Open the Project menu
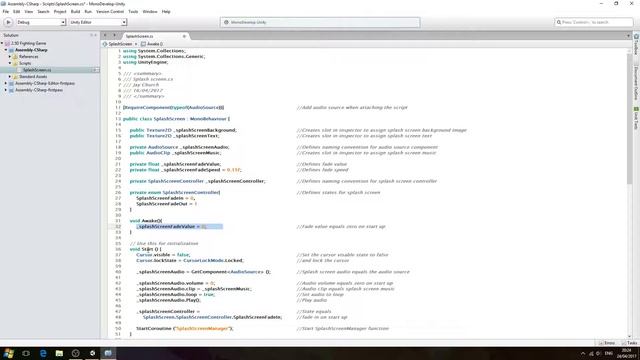This screenshot has width=640, height=360. [60, 12]
